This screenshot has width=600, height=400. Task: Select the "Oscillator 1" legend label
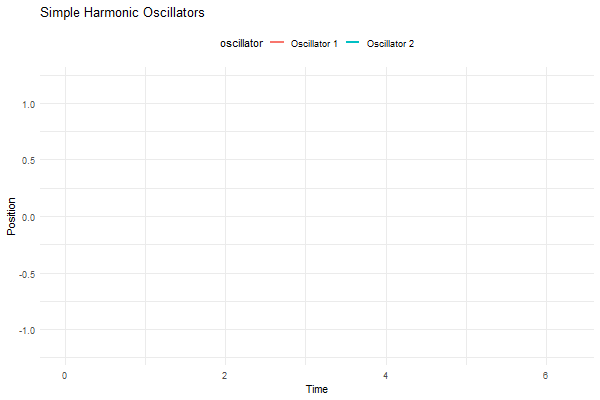click(315, 44)
